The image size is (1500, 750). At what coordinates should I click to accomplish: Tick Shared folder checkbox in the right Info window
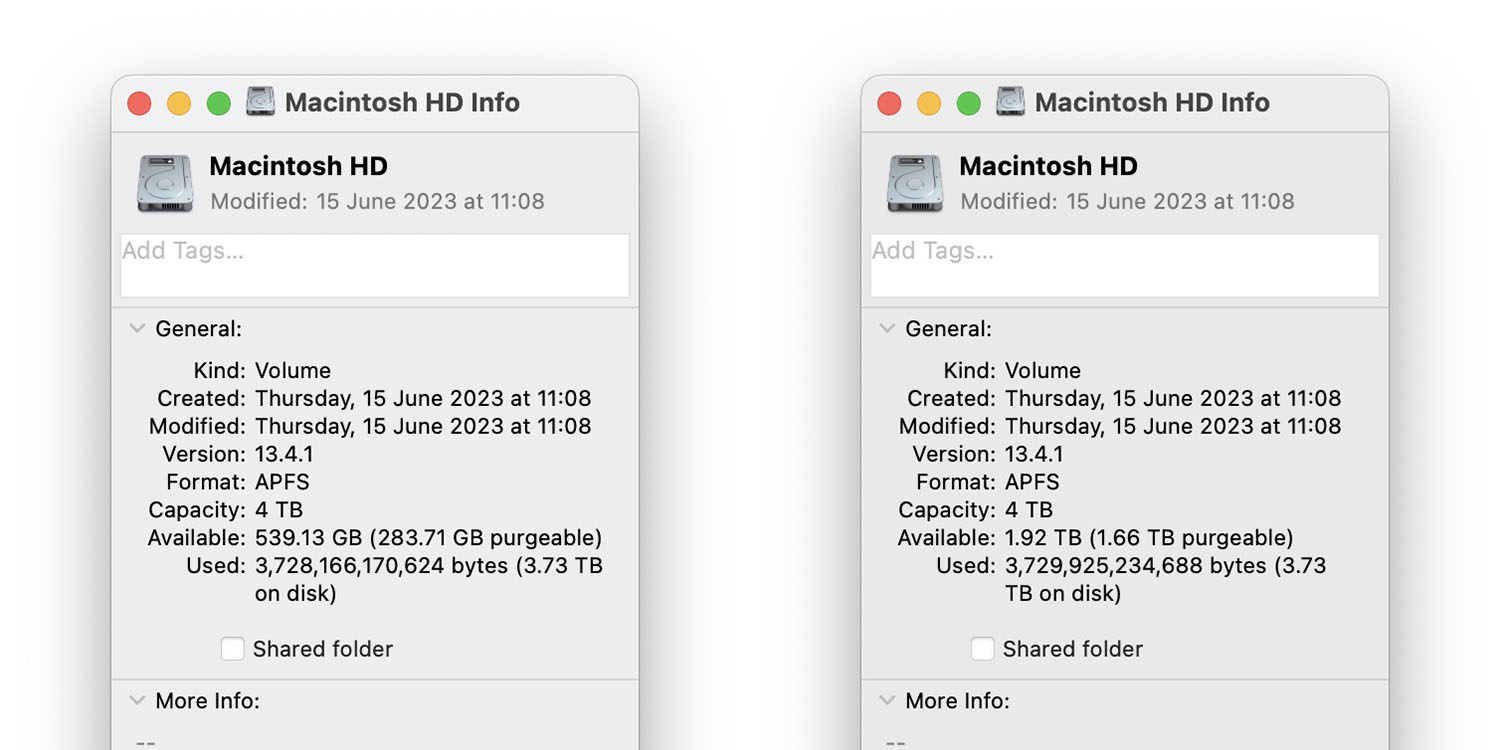983,649
